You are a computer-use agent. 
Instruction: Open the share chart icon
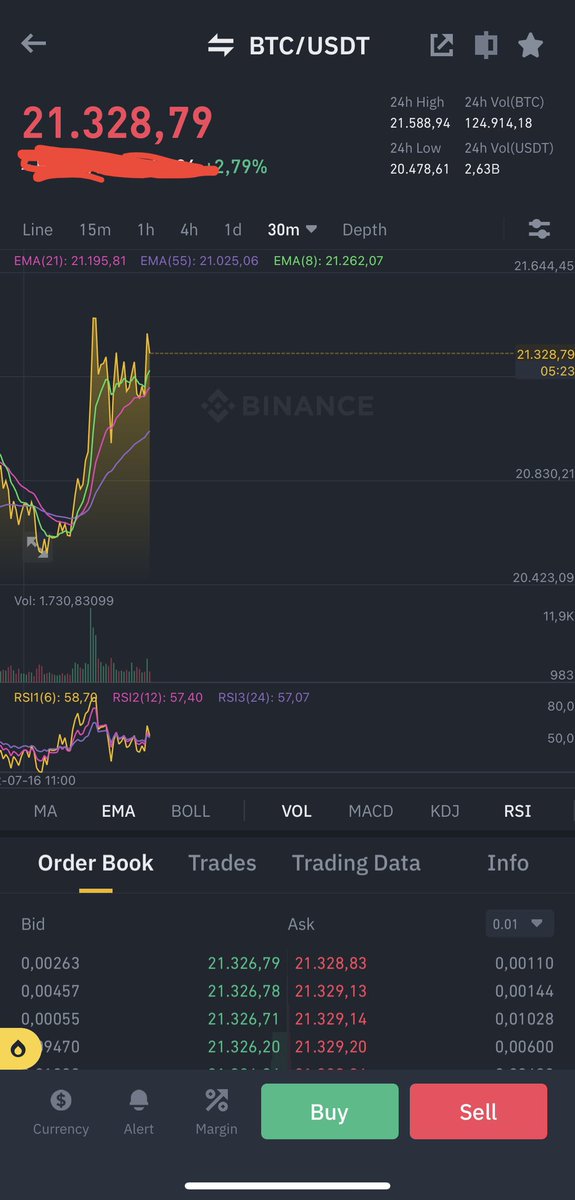pos(441,45)
